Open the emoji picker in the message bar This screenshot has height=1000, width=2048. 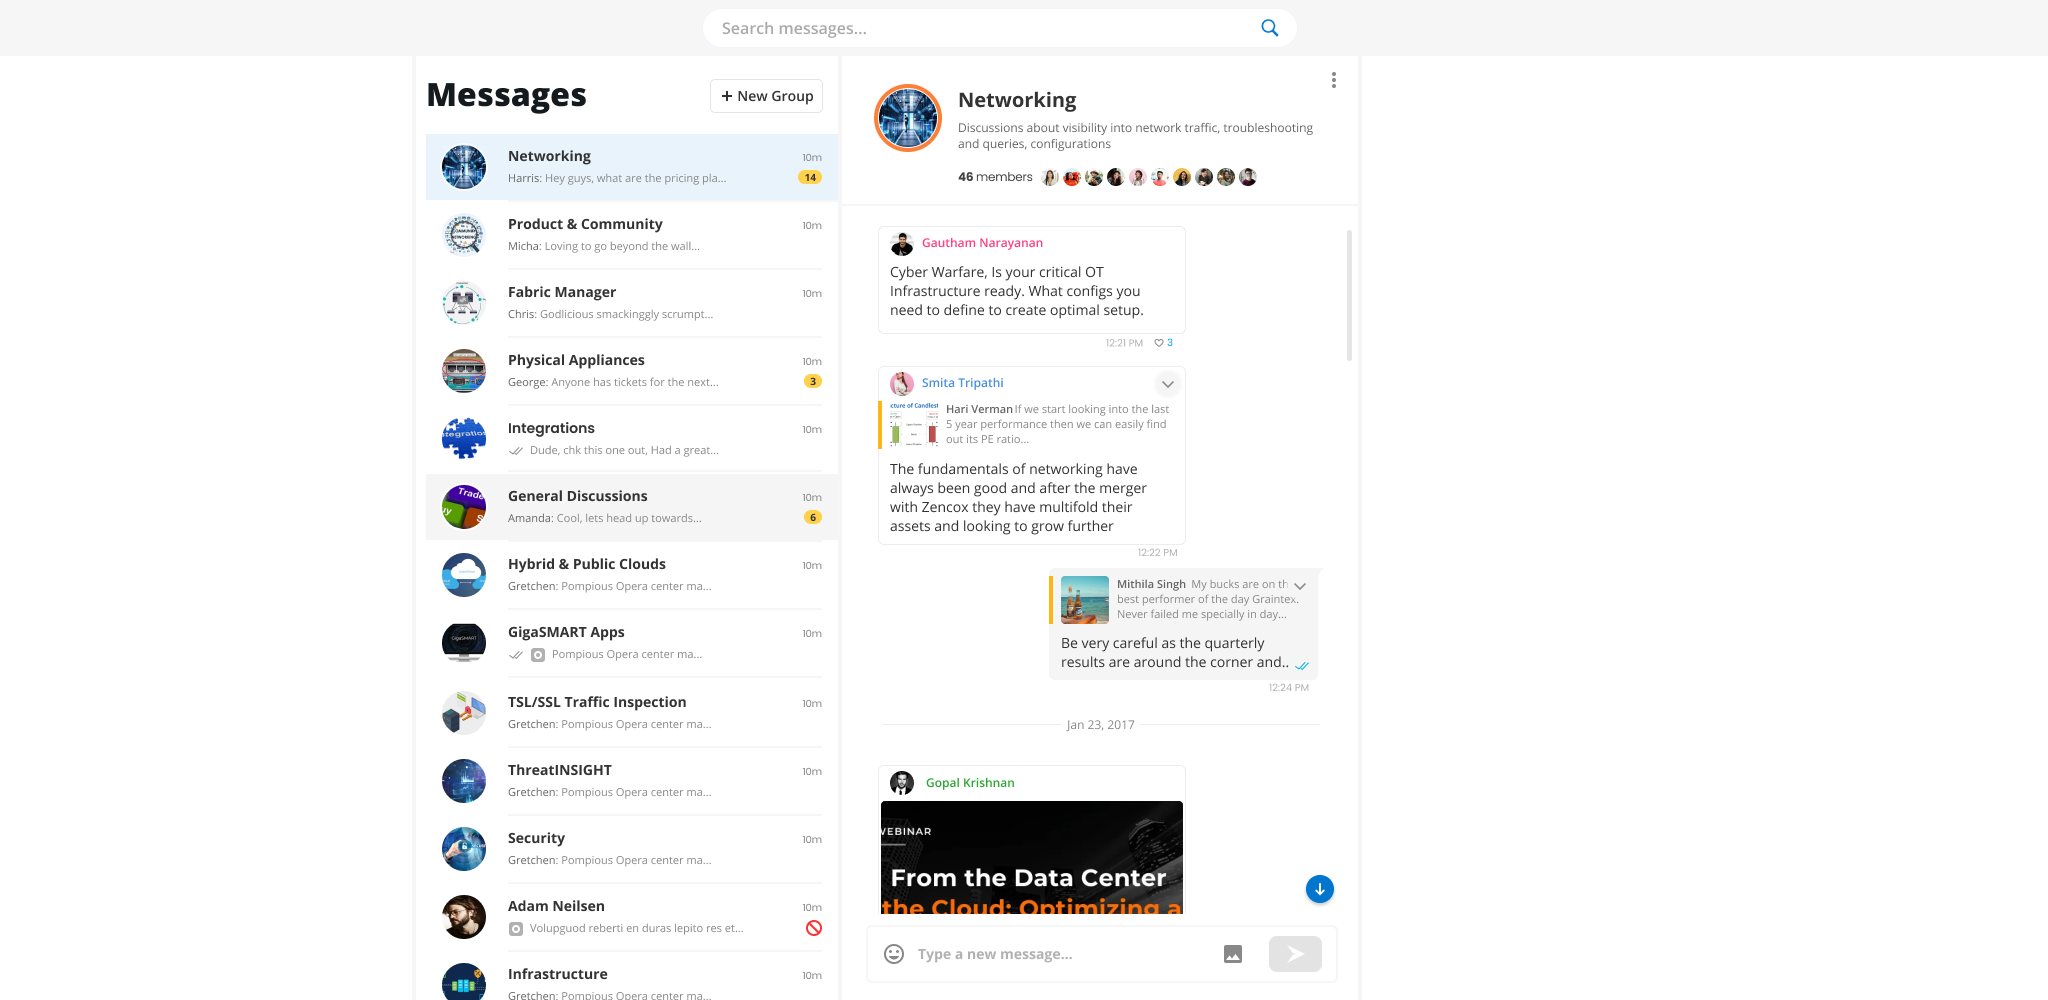point(894,954)
